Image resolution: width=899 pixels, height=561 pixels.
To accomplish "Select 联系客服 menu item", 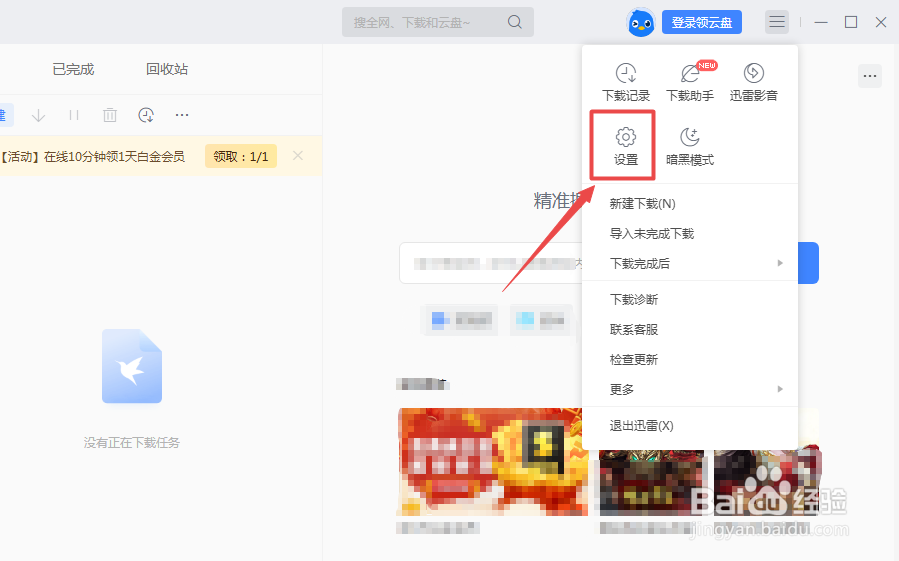I will (690, 329).
